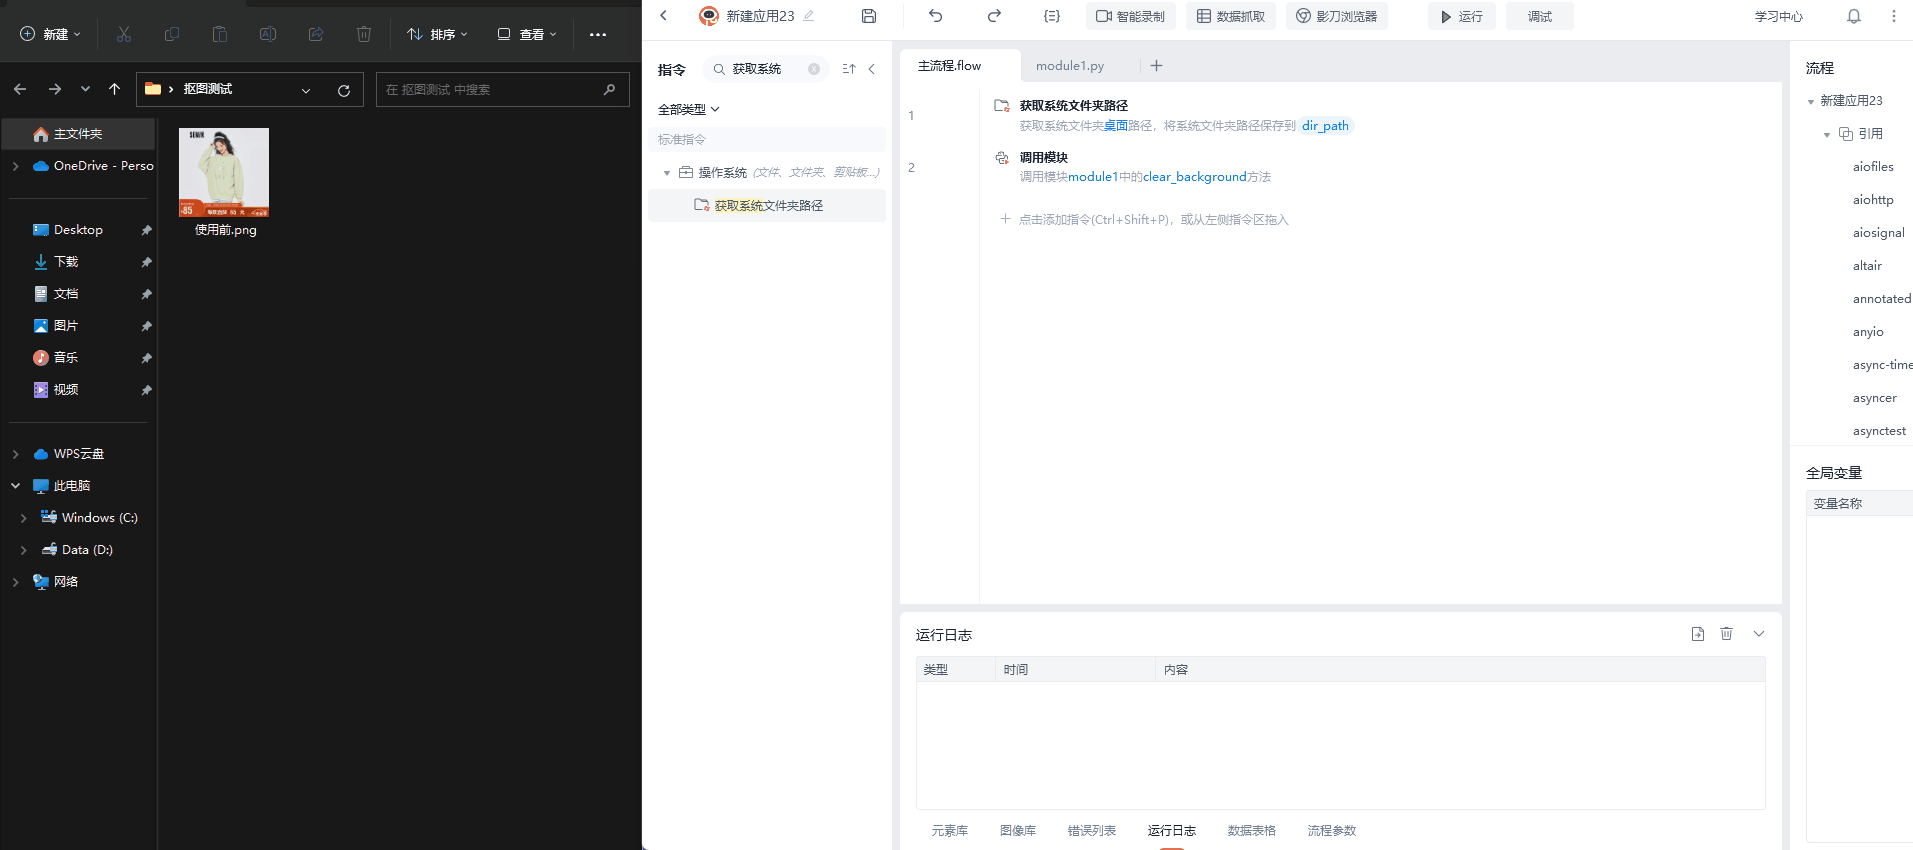Collapse 此电脑 in the navigation pane
The height and width of the screenshot is (850, 1913).
click(x=15, y=486)
